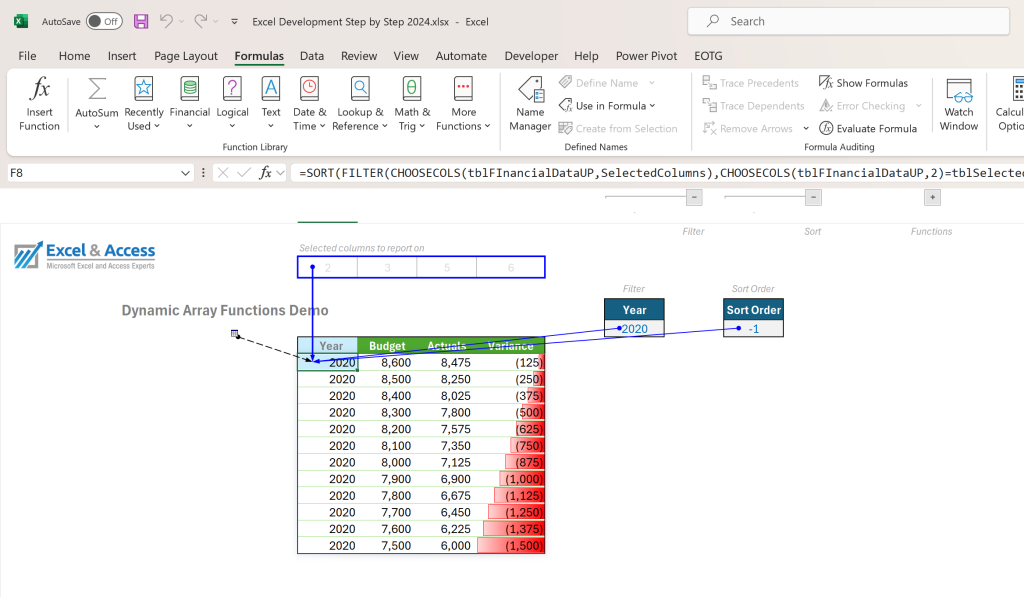The width and height of the screenshot is (1024, 597).
Task: Click Remove Arrows
Action: point(748,129)
